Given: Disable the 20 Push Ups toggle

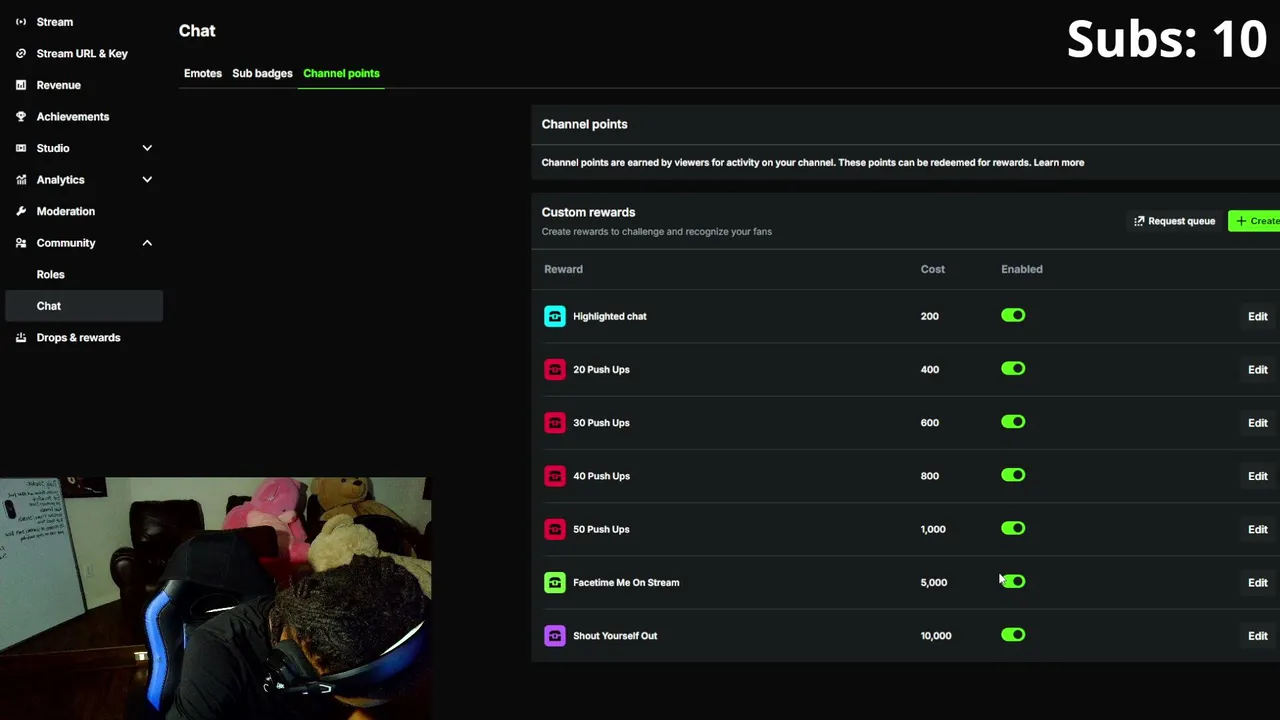Looking at the screenshot, I should (x=1013, y=369).
